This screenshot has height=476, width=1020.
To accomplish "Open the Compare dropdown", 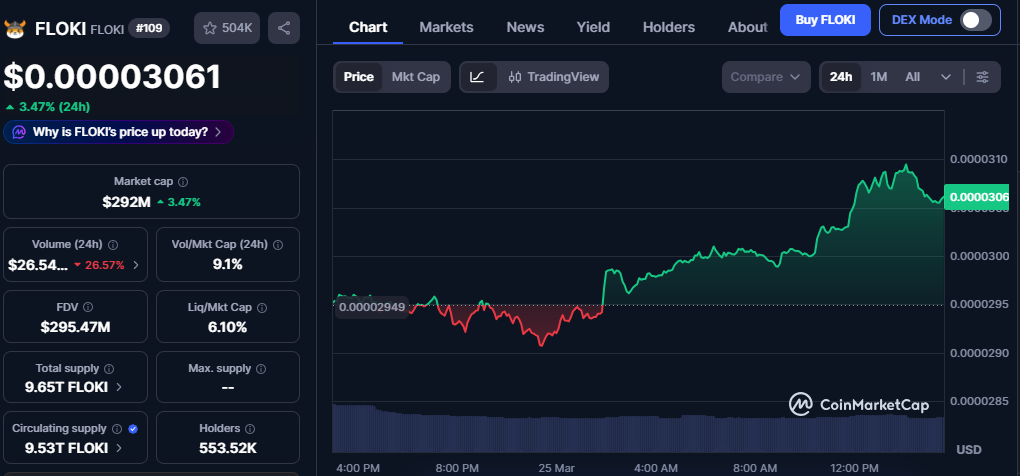I will click(x=766, y=77).
